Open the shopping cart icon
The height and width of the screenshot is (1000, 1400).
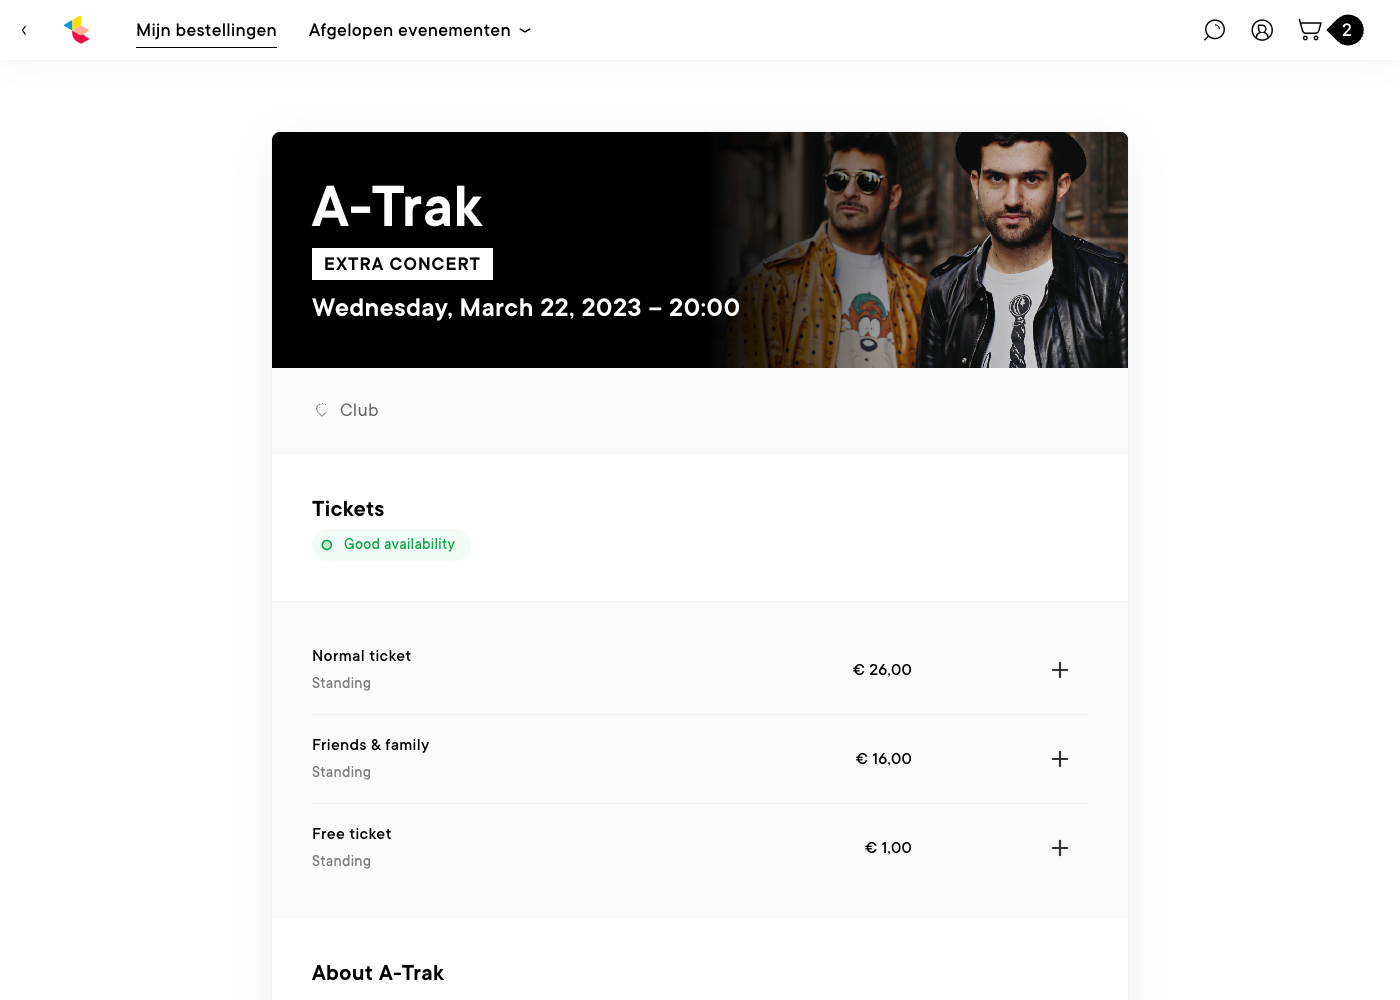coord(1309,30)
